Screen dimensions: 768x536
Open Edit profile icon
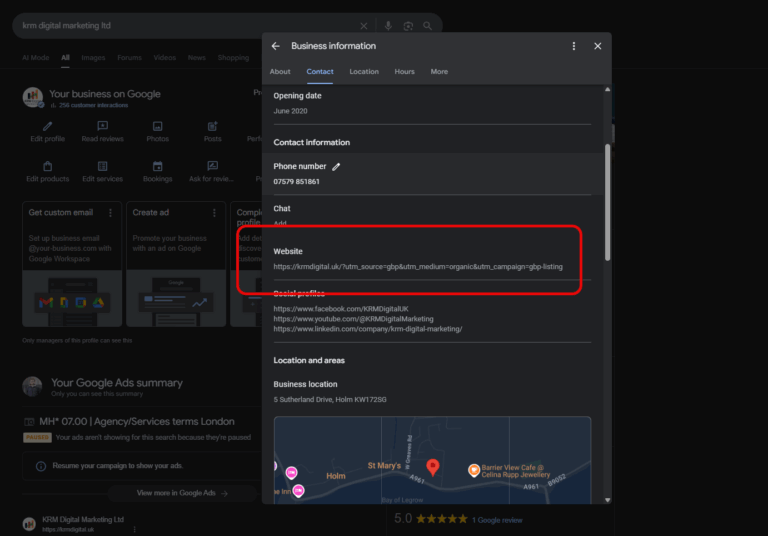(x=48, y=127)
